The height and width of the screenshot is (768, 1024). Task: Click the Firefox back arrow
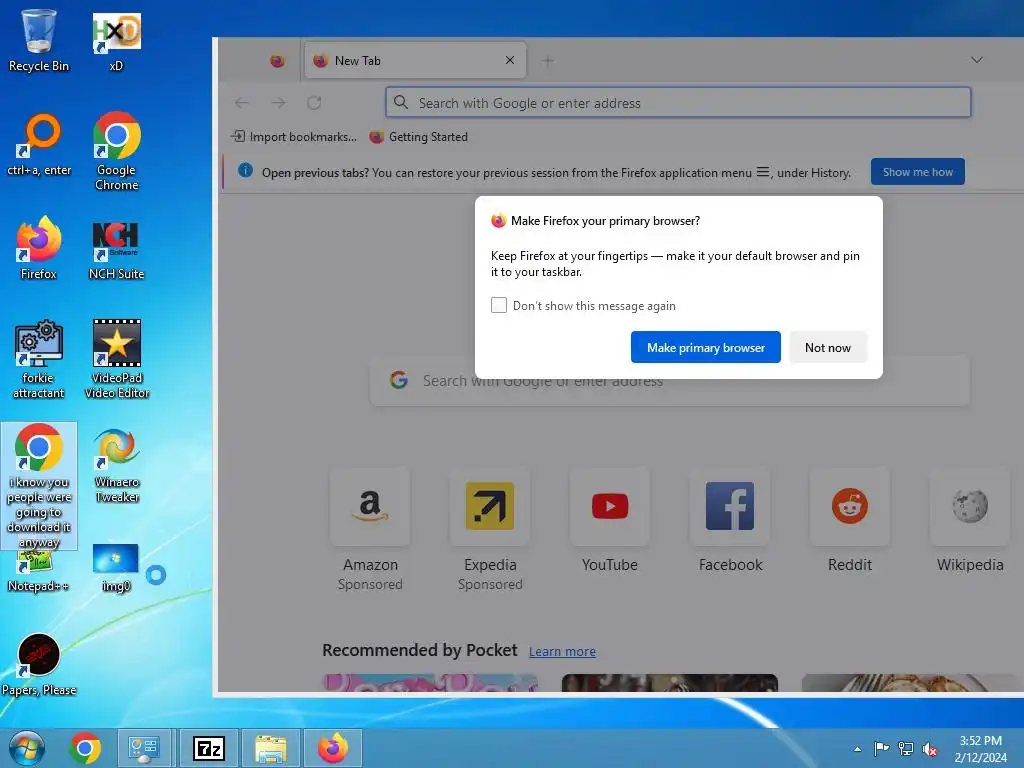pyautogui.click(x=242, y=103)
